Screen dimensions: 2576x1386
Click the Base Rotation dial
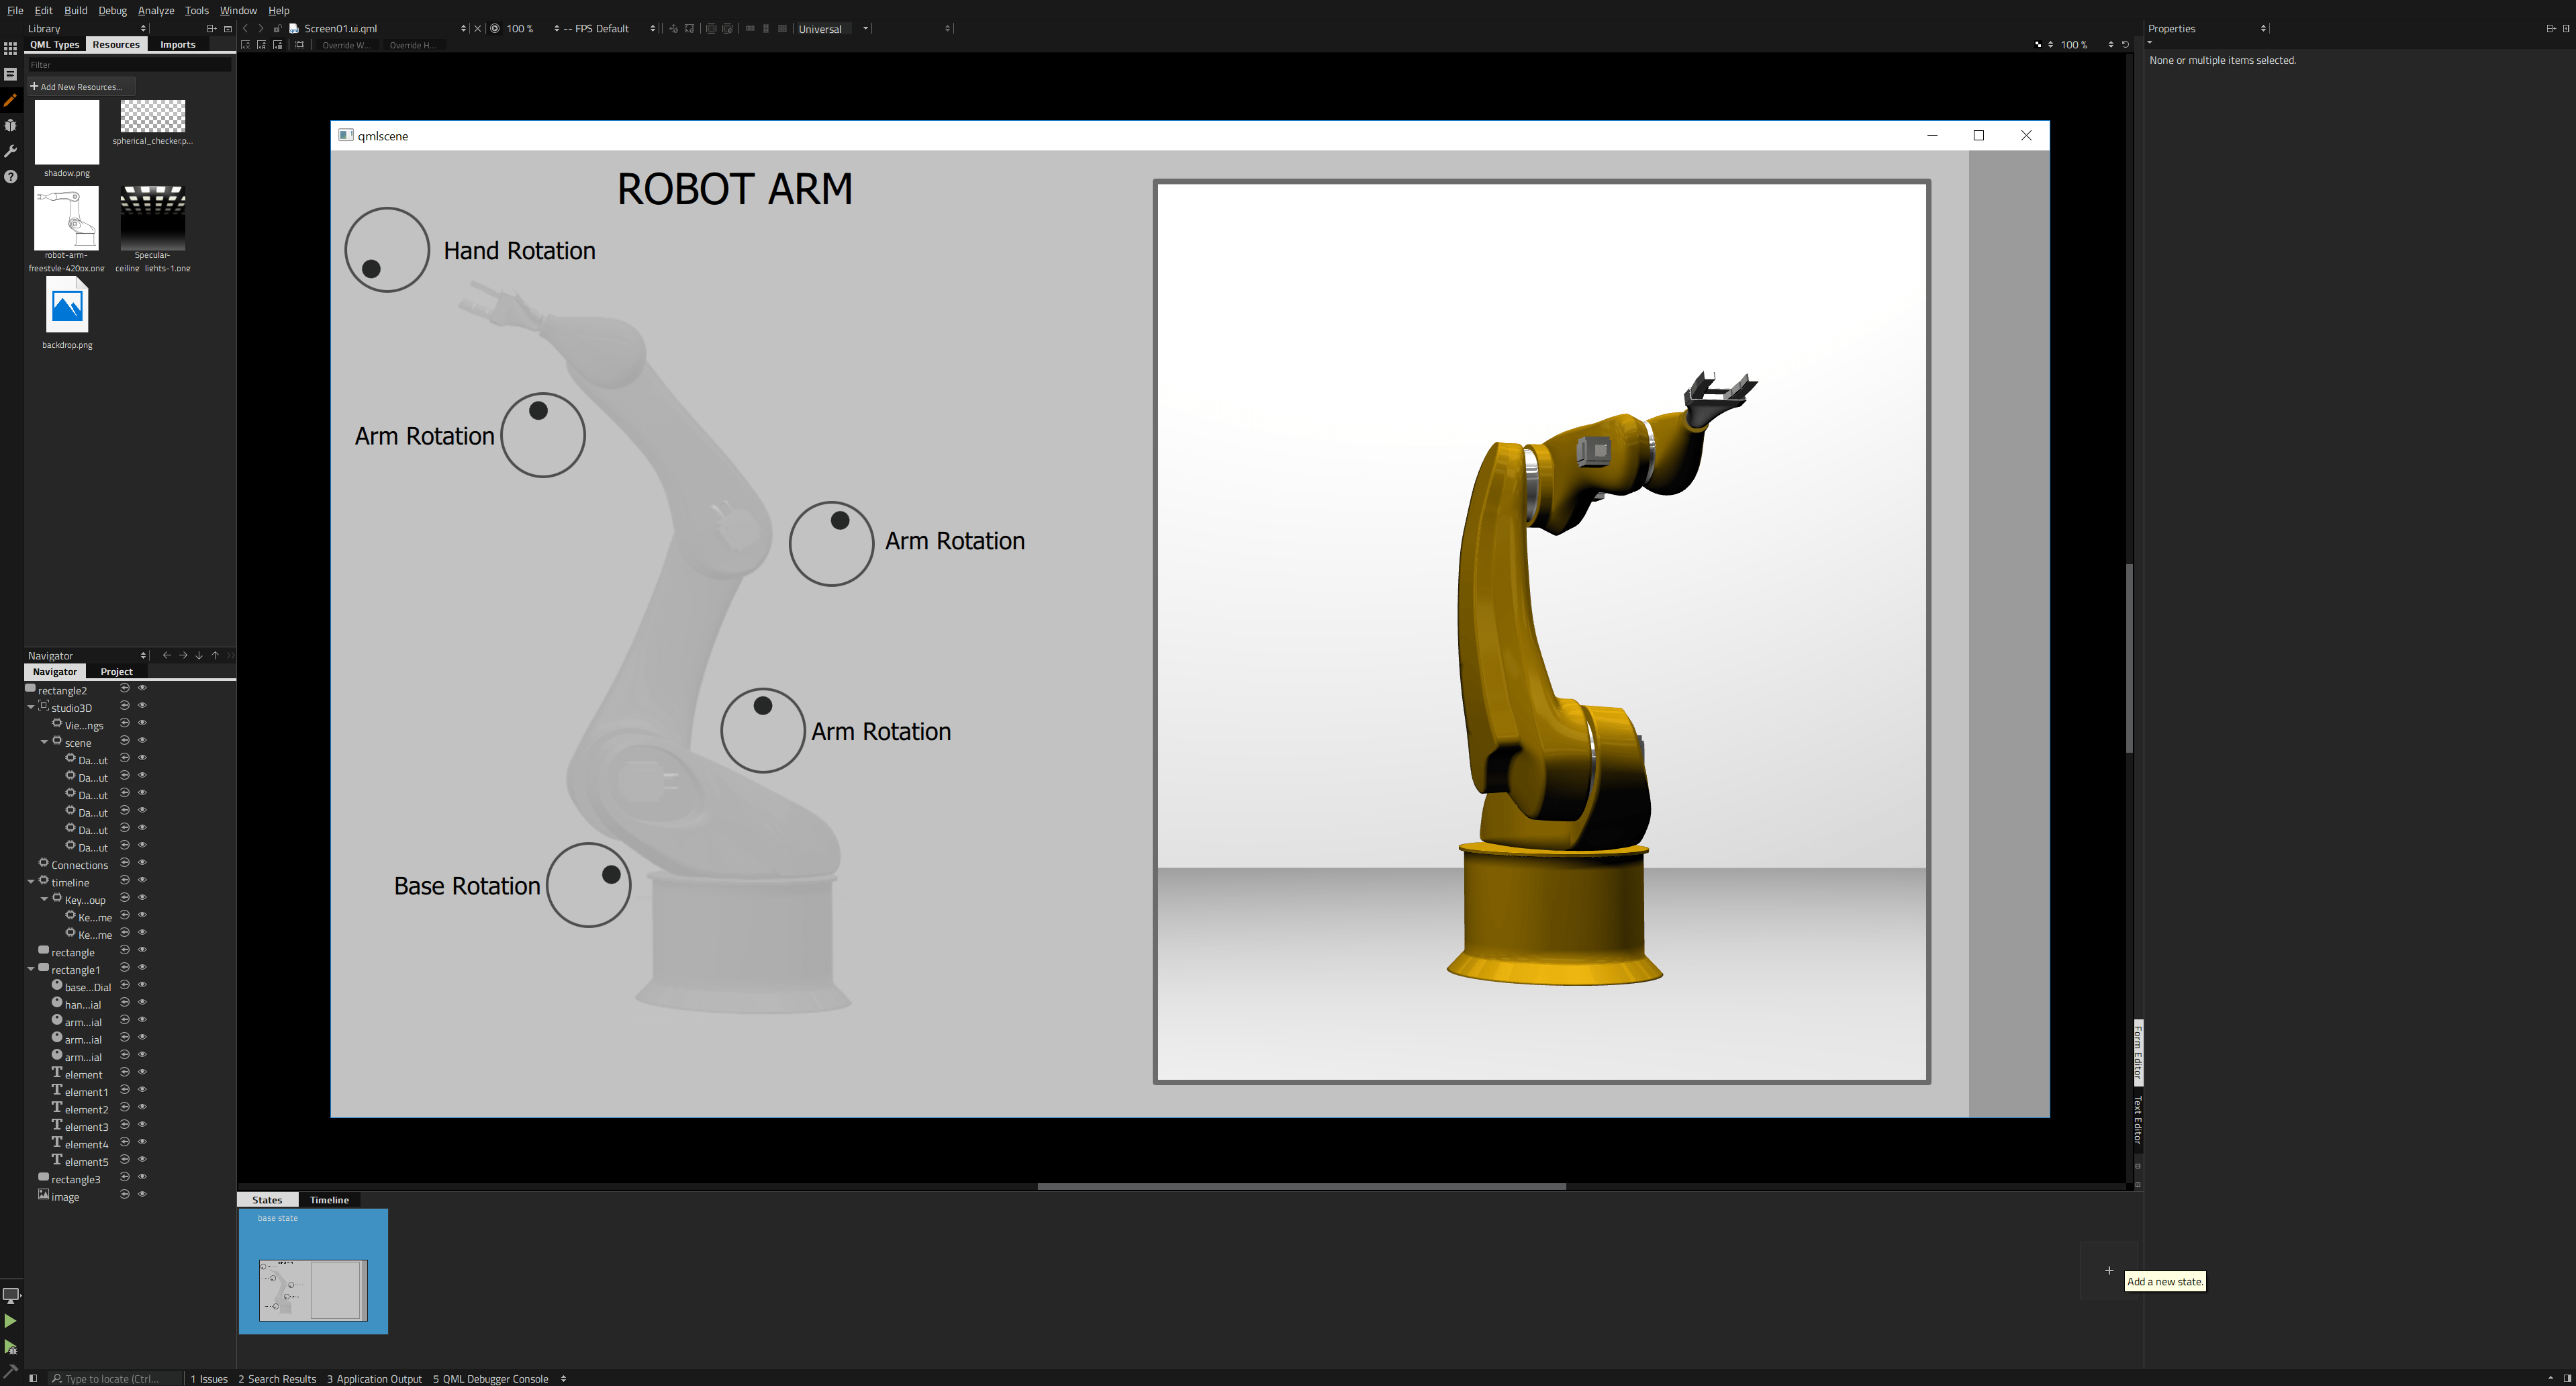coord(588,885)
